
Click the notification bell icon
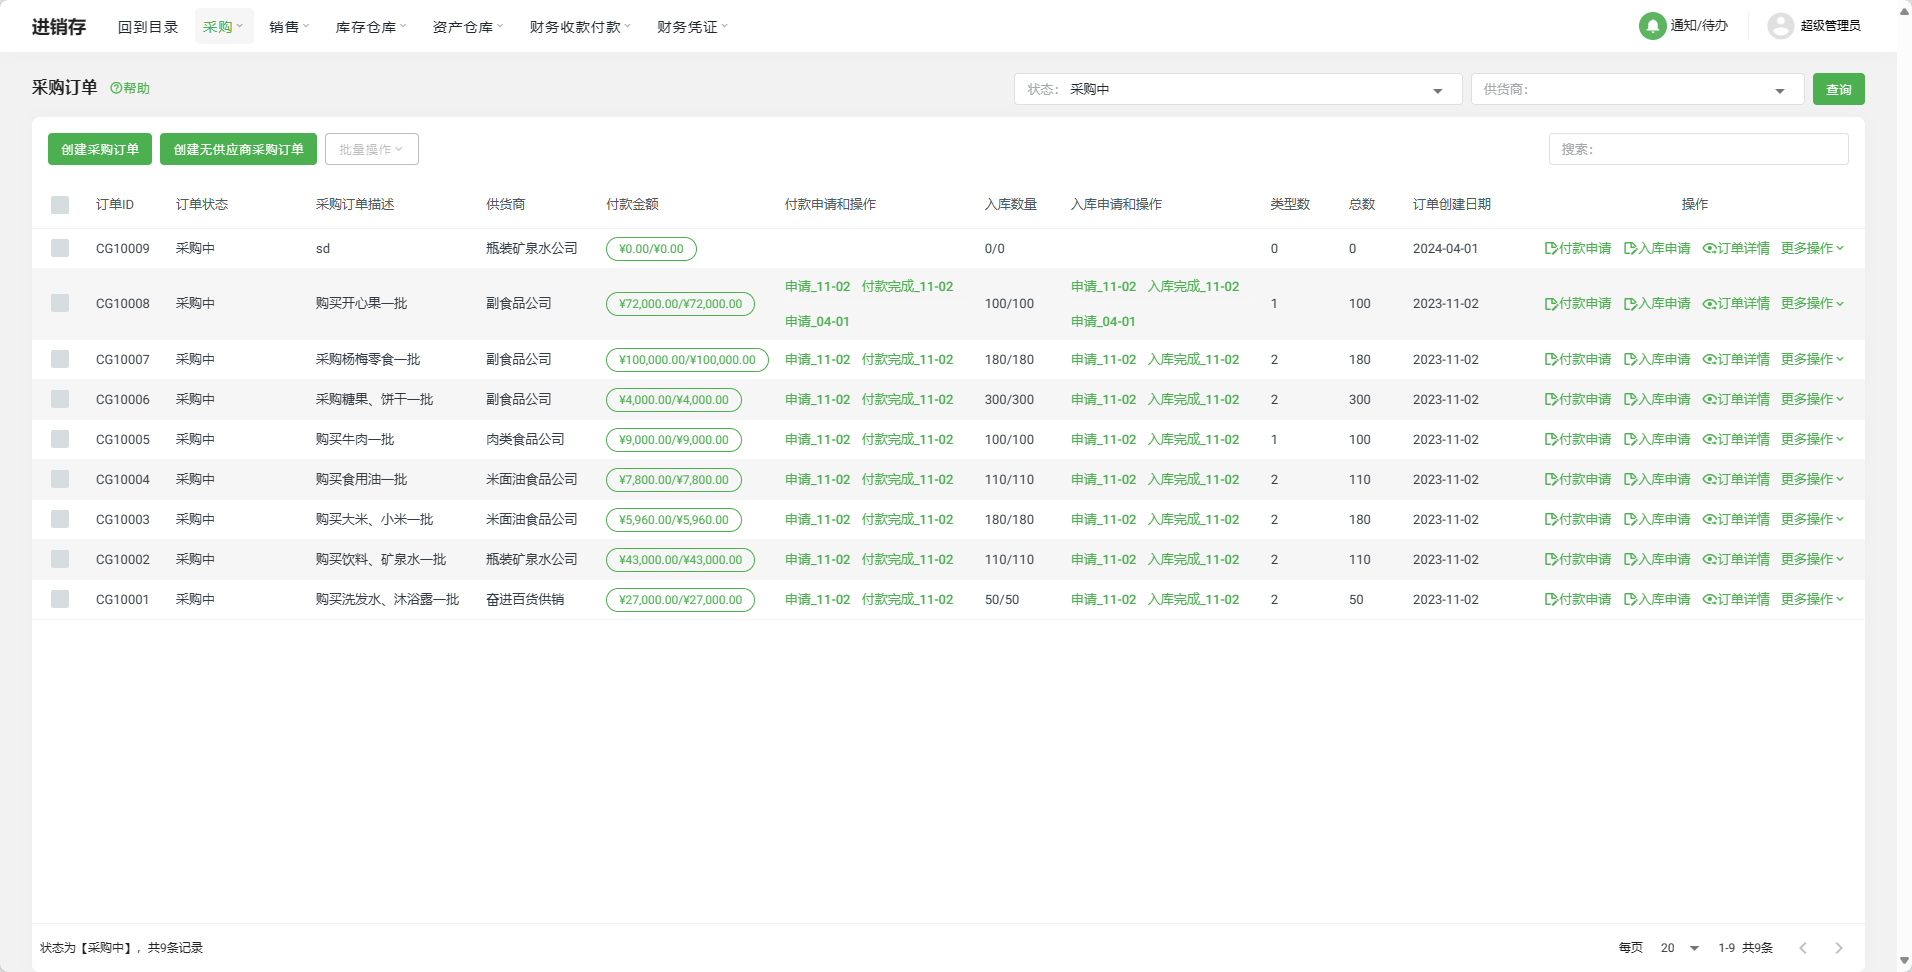[1652, 26]
